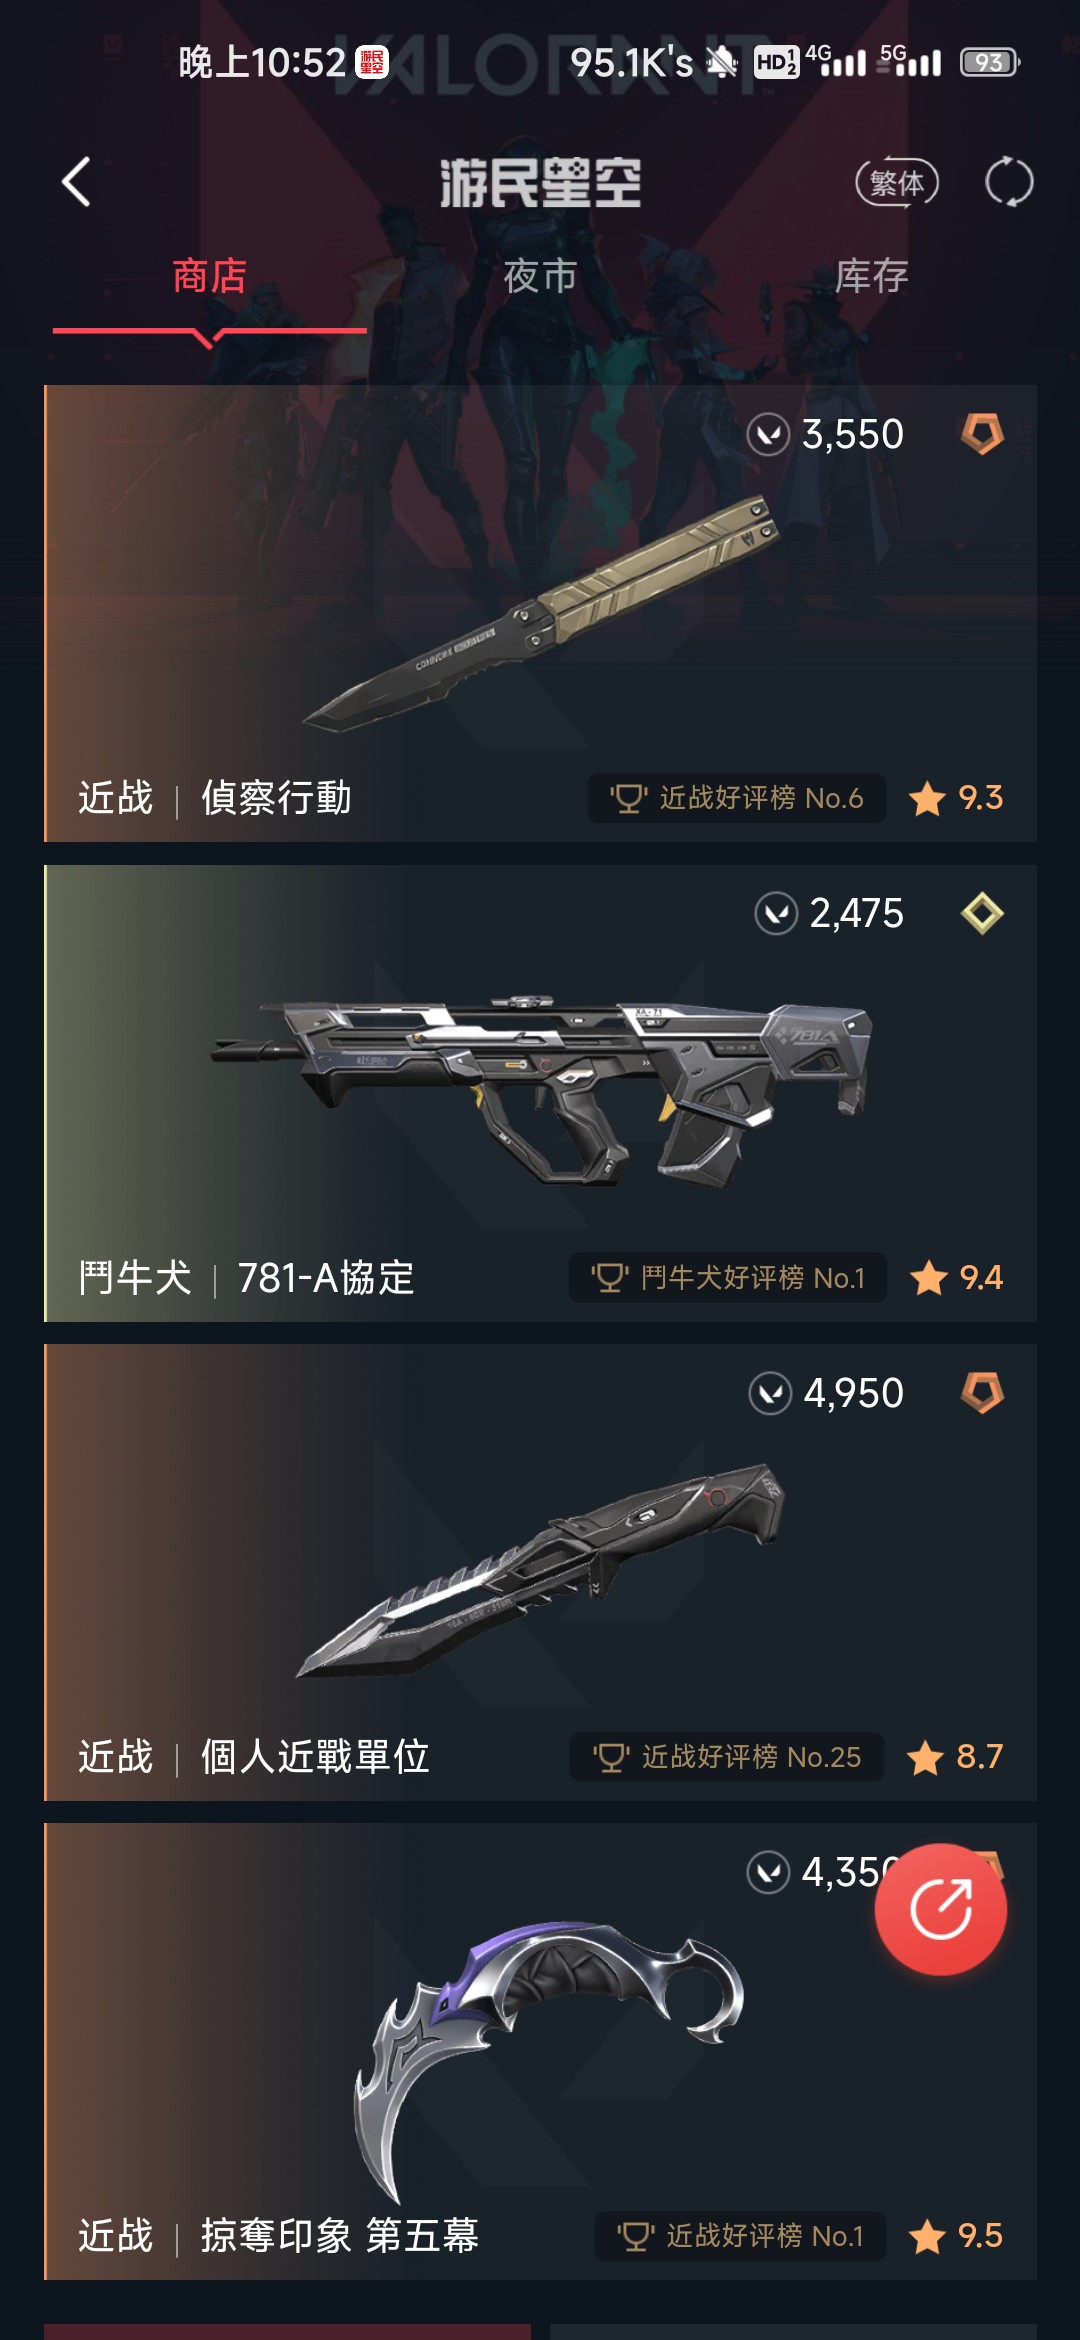Screen dimensions: 1080x2340
Task: Open the 近战好评榜 No.6 ranking badge
Action: click(737, 798)
